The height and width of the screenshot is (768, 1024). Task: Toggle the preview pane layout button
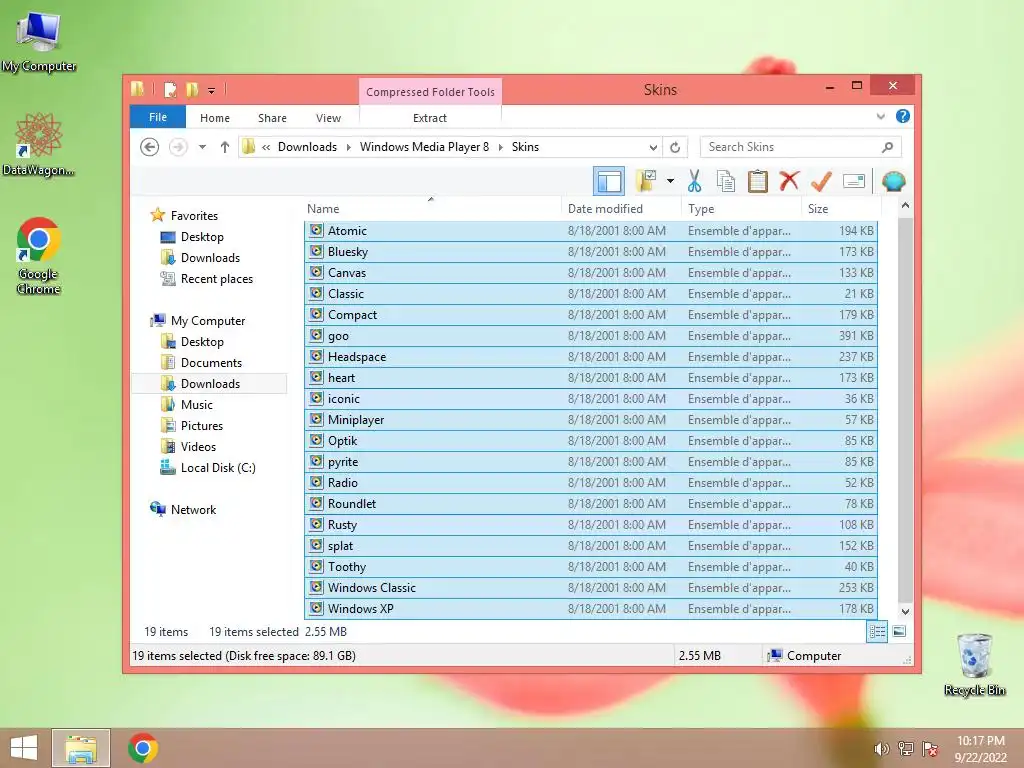click(609, 181)
